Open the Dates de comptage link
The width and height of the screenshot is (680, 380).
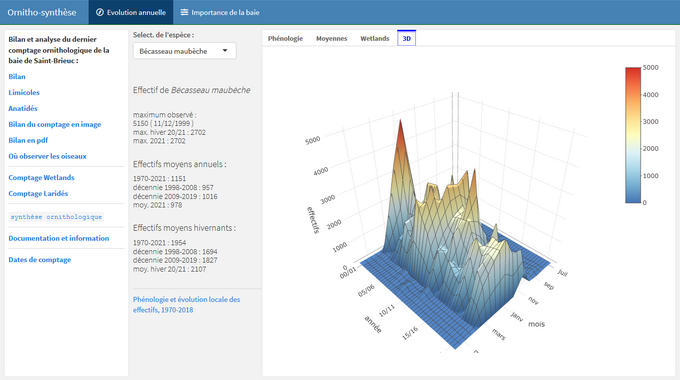(39, 260)
